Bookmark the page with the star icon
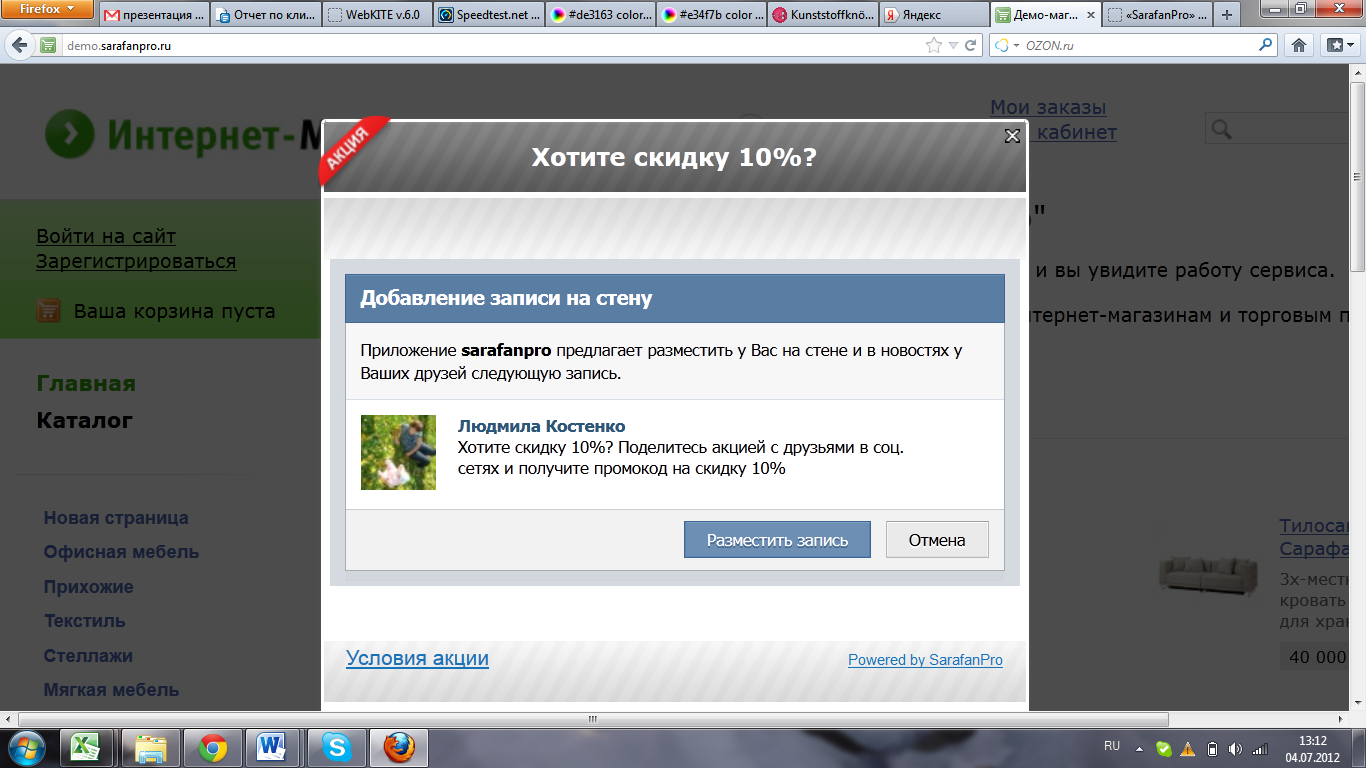 click(934, 45)
